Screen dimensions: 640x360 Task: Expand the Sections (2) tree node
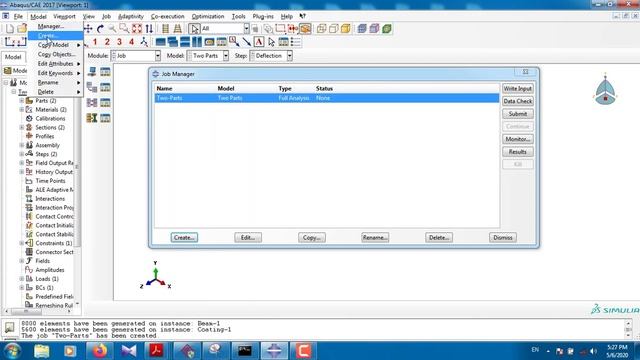(x=22, y=127)
